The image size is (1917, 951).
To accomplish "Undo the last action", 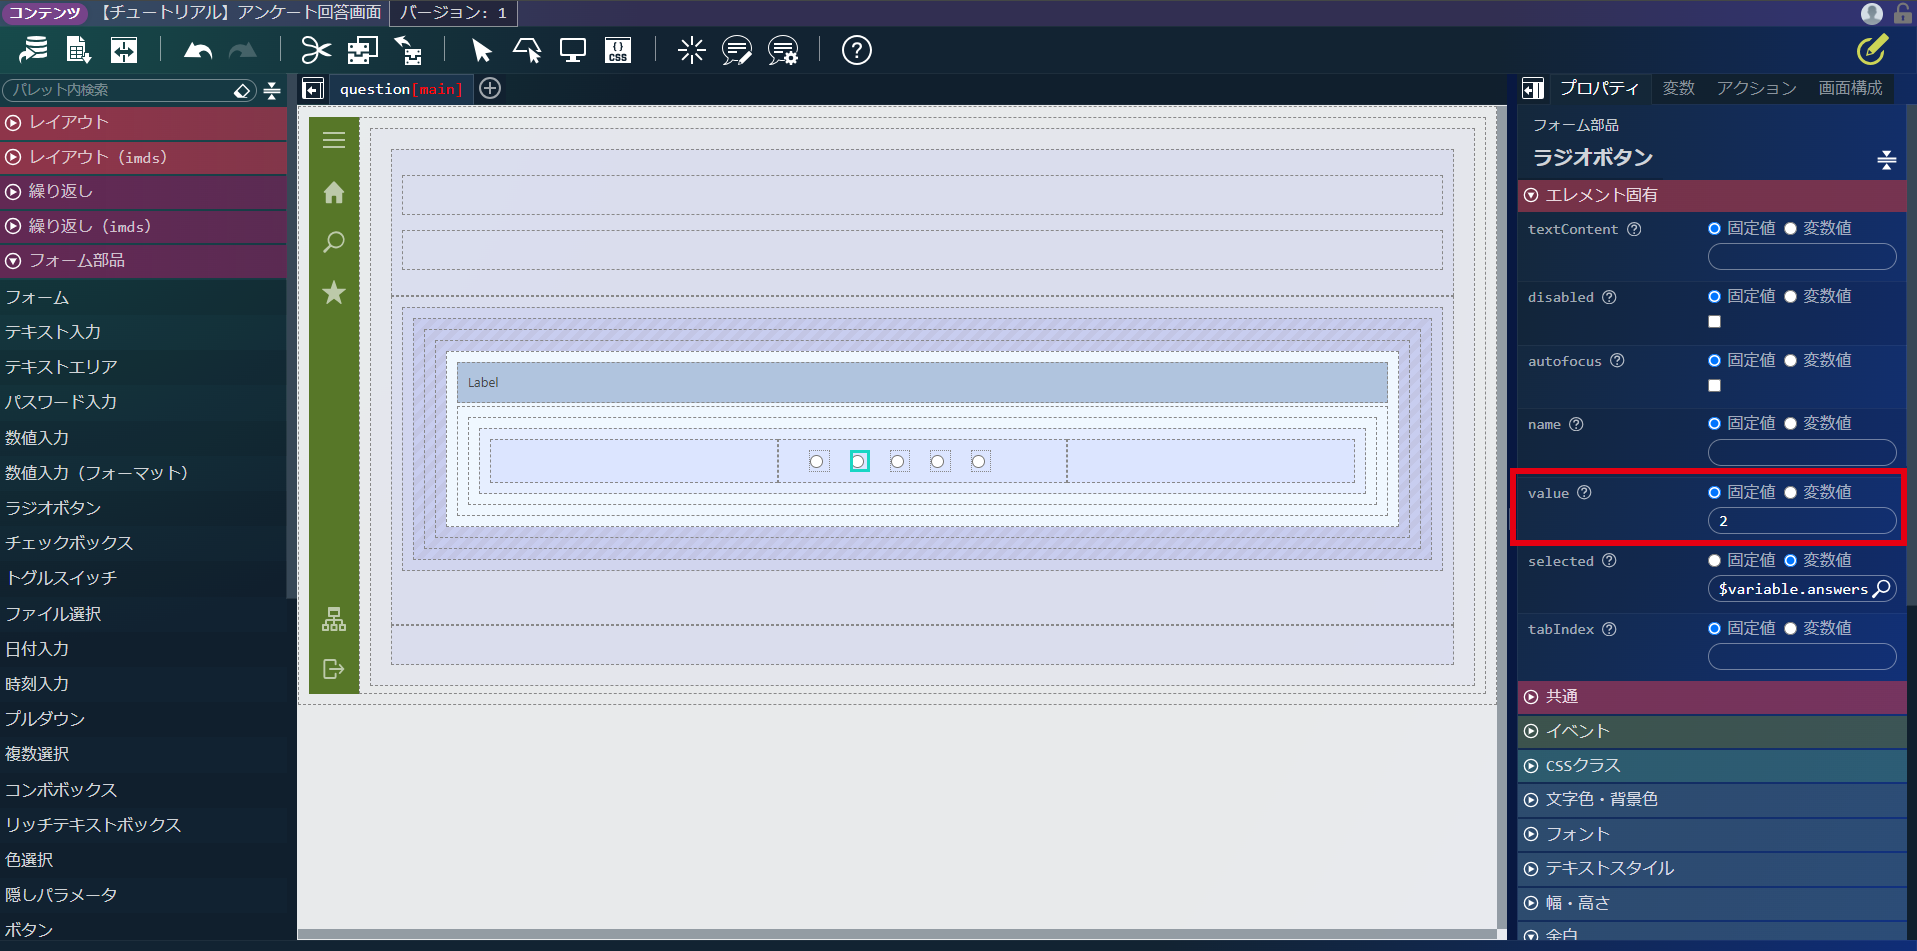I will 198,50.
